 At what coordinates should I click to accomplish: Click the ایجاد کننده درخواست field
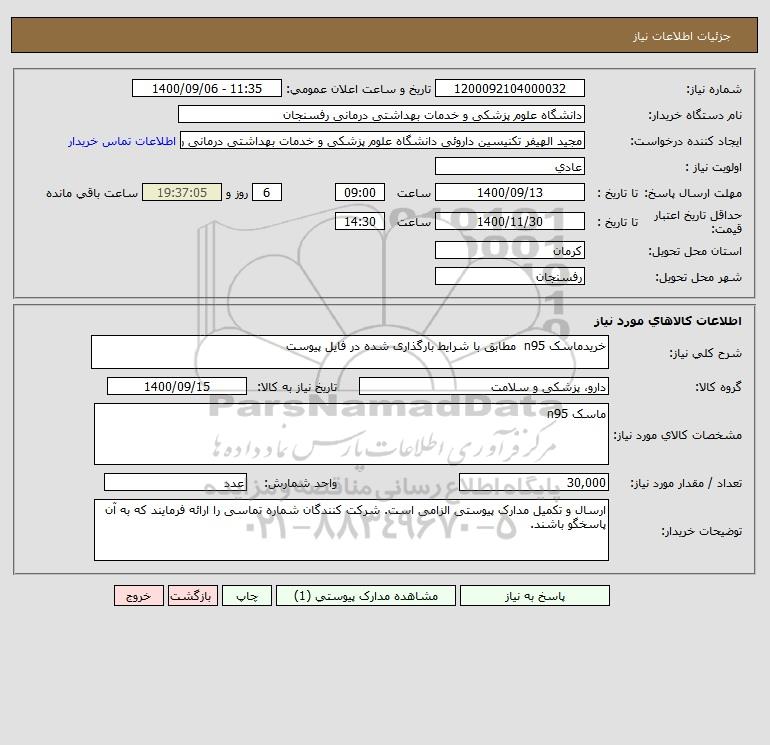tap(383, 140)
